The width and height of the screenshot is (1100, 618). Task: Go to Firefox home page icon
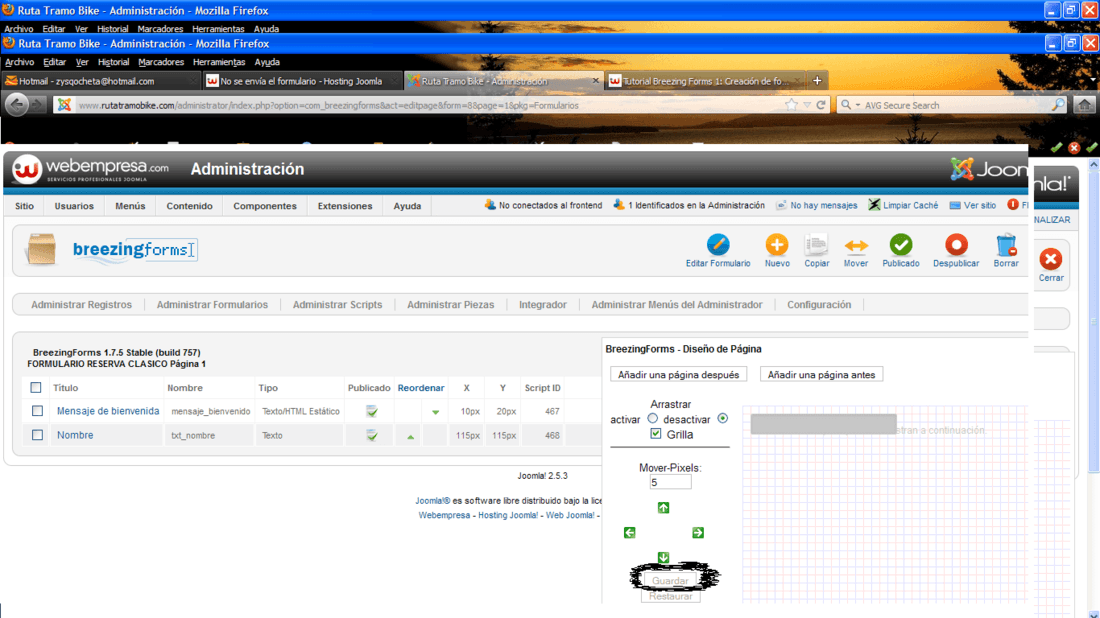pos(1084,105)
